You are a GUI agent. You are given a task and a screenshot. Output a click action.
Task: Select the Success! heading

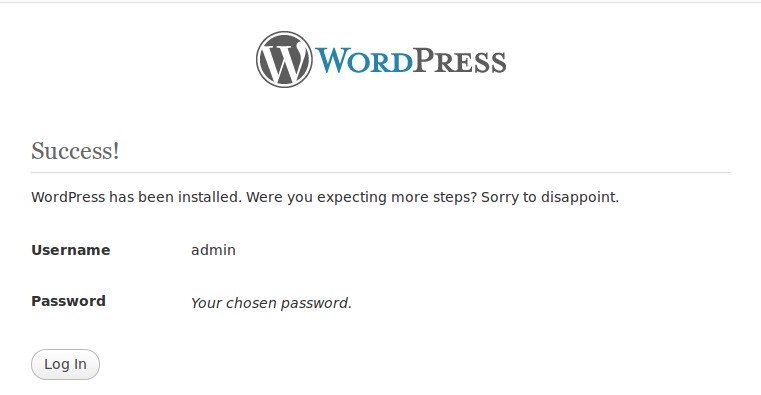click(75, 150)
